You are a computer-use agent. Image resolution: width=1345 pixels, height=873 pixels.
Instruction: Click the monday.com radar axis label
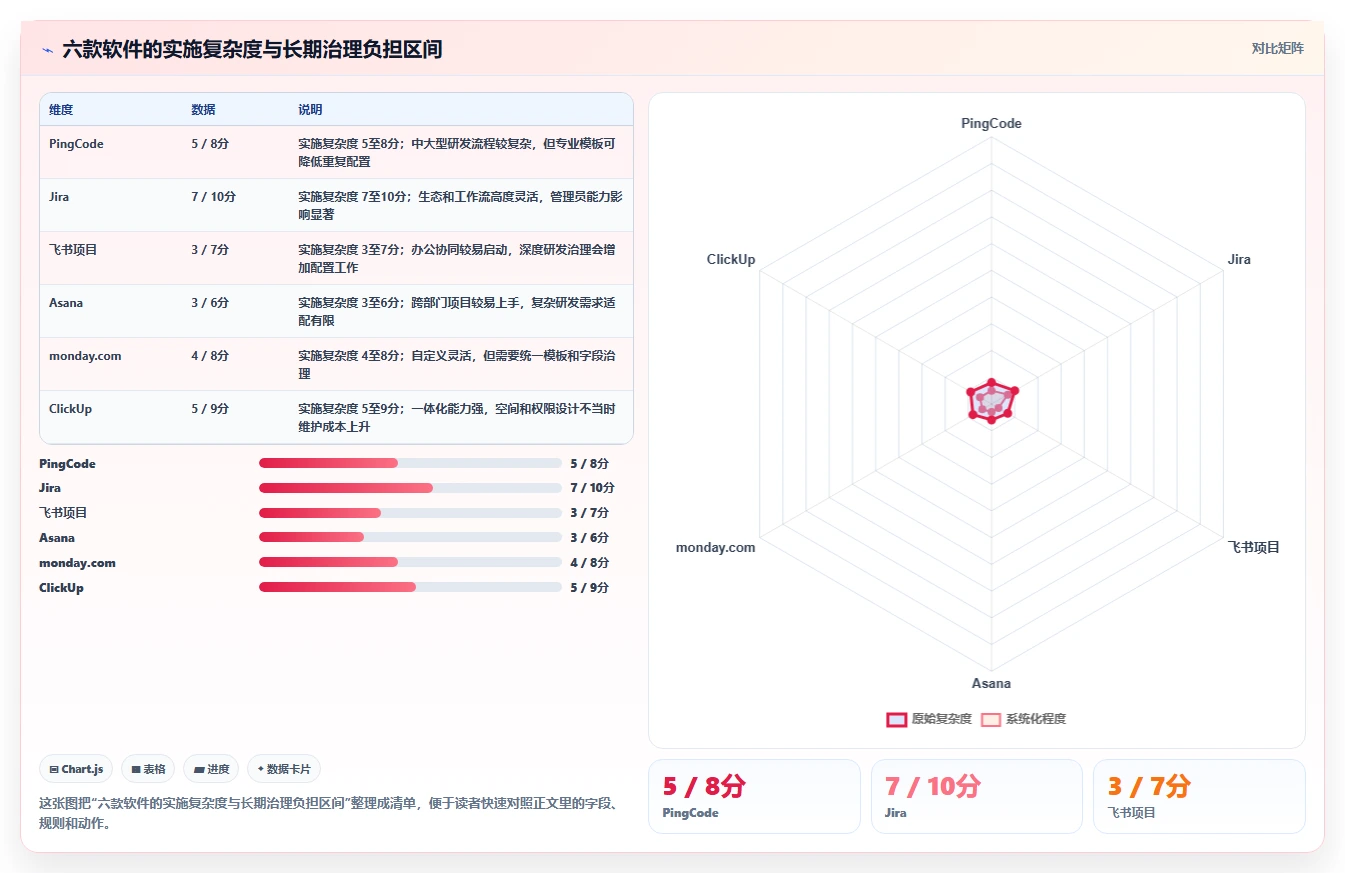(x=716, y=547)
